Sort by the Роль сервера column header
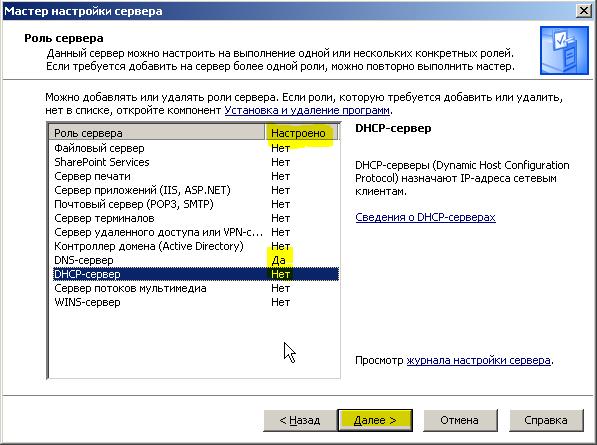Viewport: 597px width, 445px height. [157, 133]
